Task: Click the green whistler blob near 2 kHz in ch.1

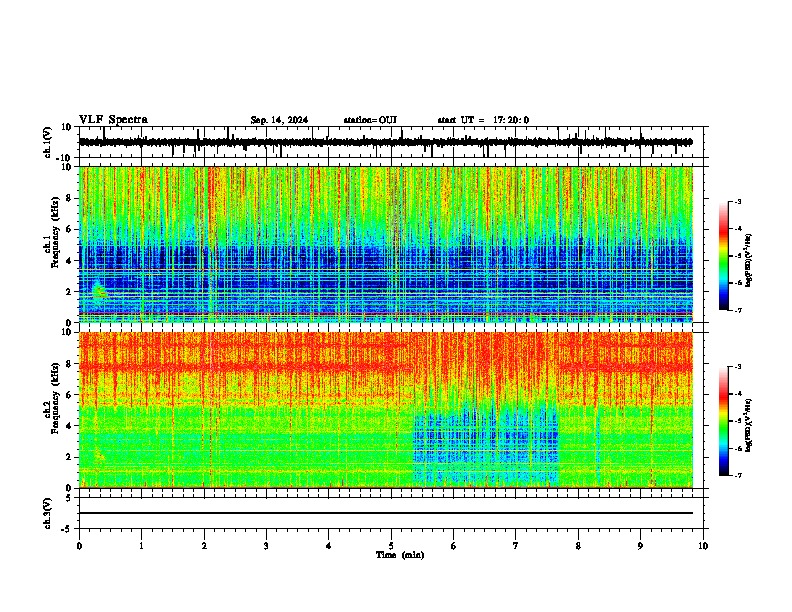Action: click(100, 291)
